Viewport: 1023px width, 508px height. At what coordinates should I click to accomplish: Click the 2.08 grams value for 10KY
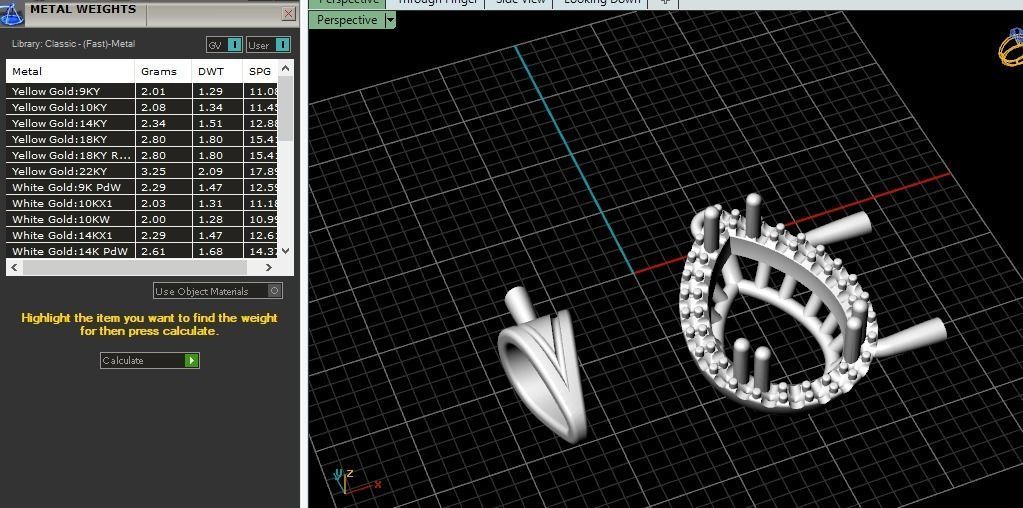point(153,107)
